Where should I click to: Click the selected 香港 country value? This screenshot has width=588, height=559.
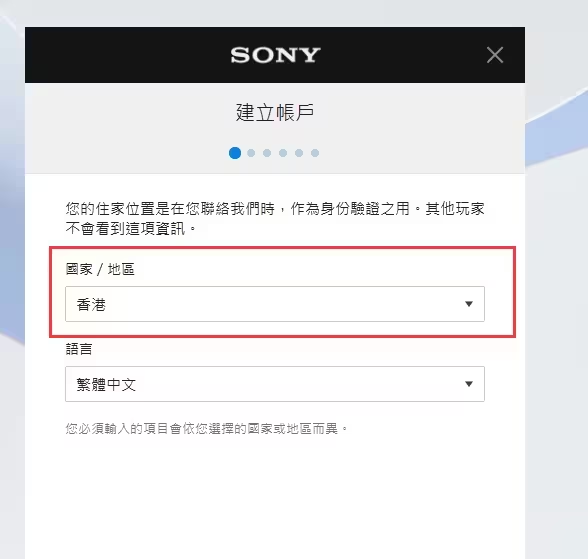(91, 304)
